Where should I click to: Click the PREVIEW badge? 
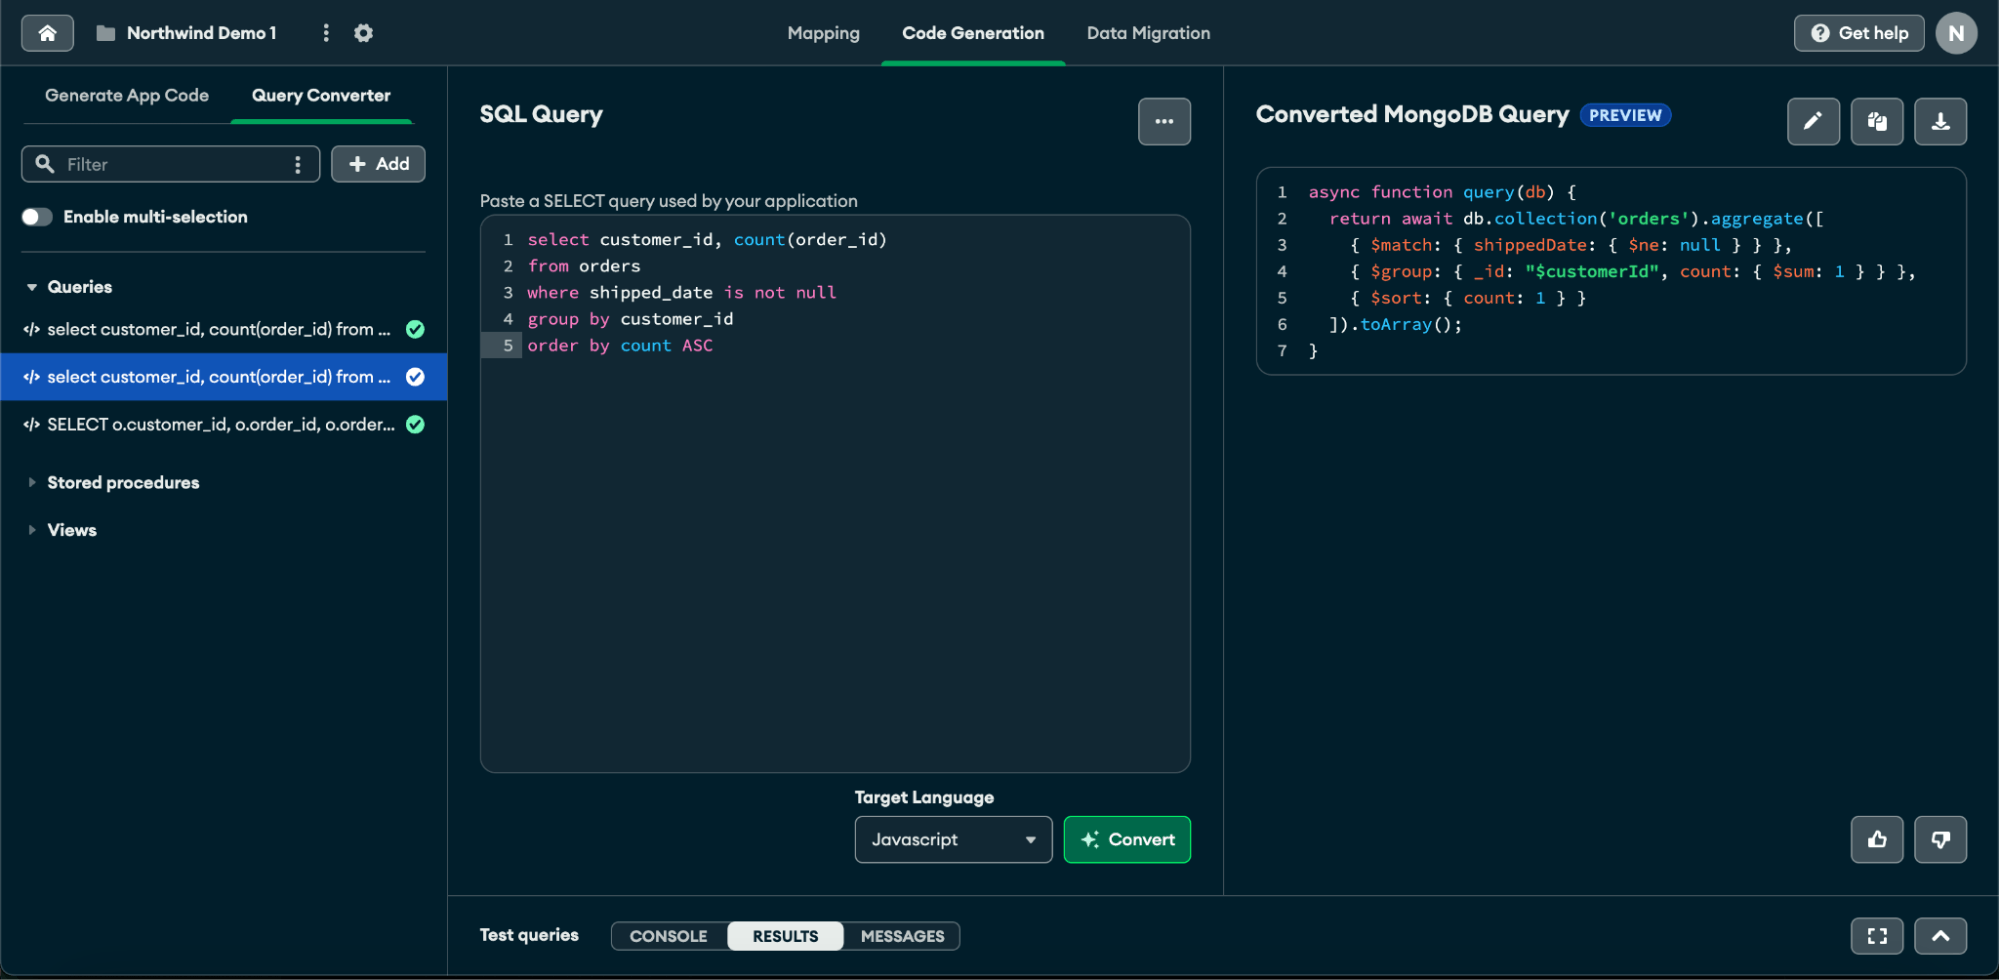[1625, 115]
